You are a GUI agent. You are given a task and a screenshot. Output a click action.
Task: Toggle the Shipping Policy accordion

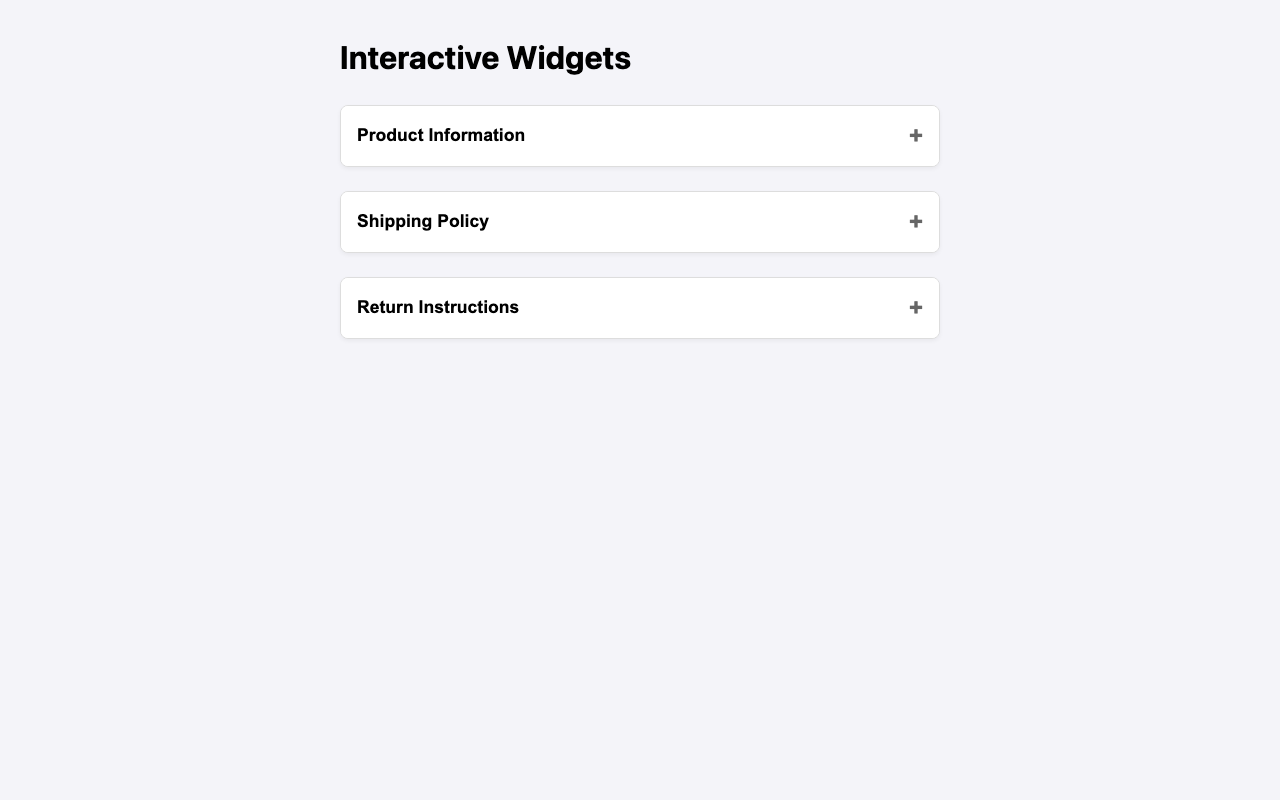(x=640, y=221)
